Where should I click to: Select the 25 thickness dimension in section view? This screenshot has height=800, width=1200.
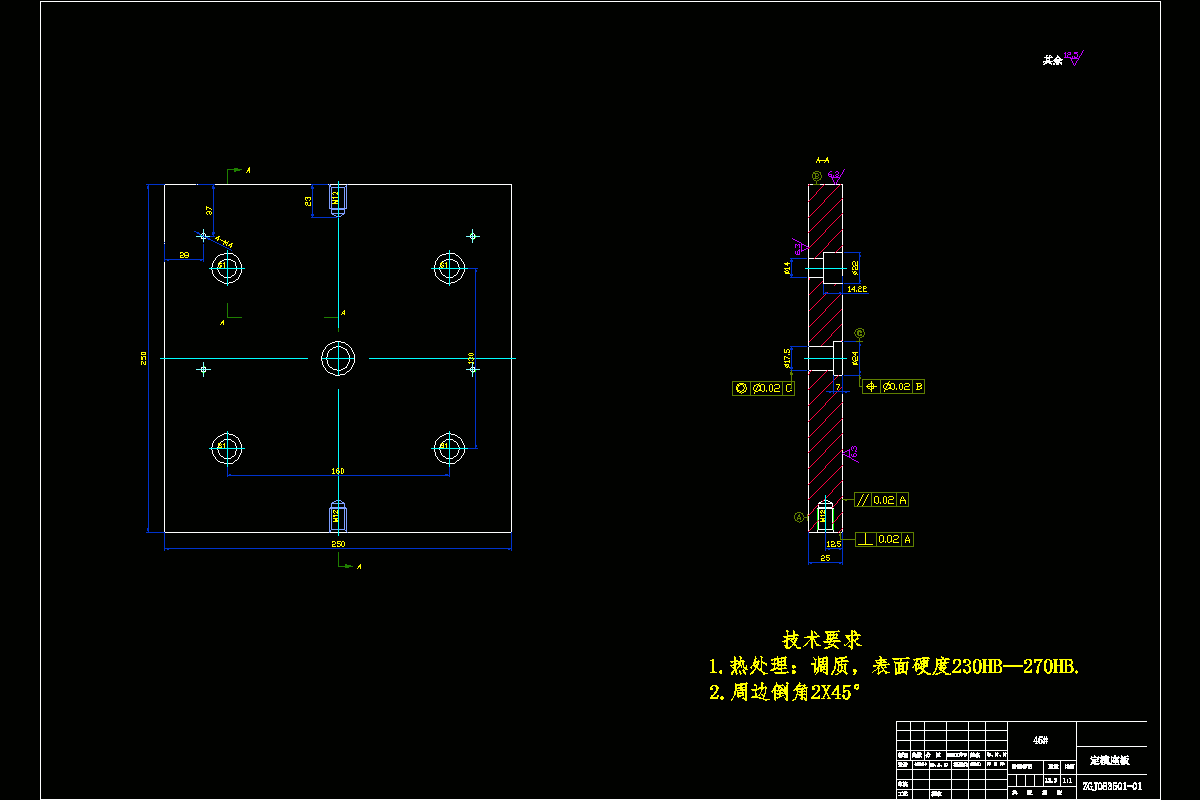point(825,558)
